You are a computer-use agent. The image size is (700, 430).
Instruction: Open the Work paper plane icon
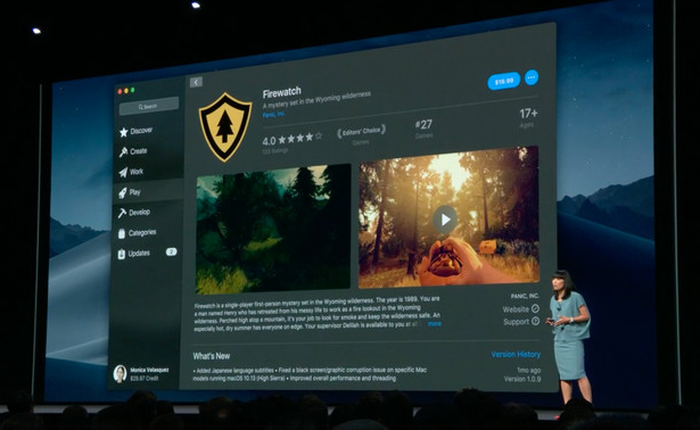pos(123,172)
